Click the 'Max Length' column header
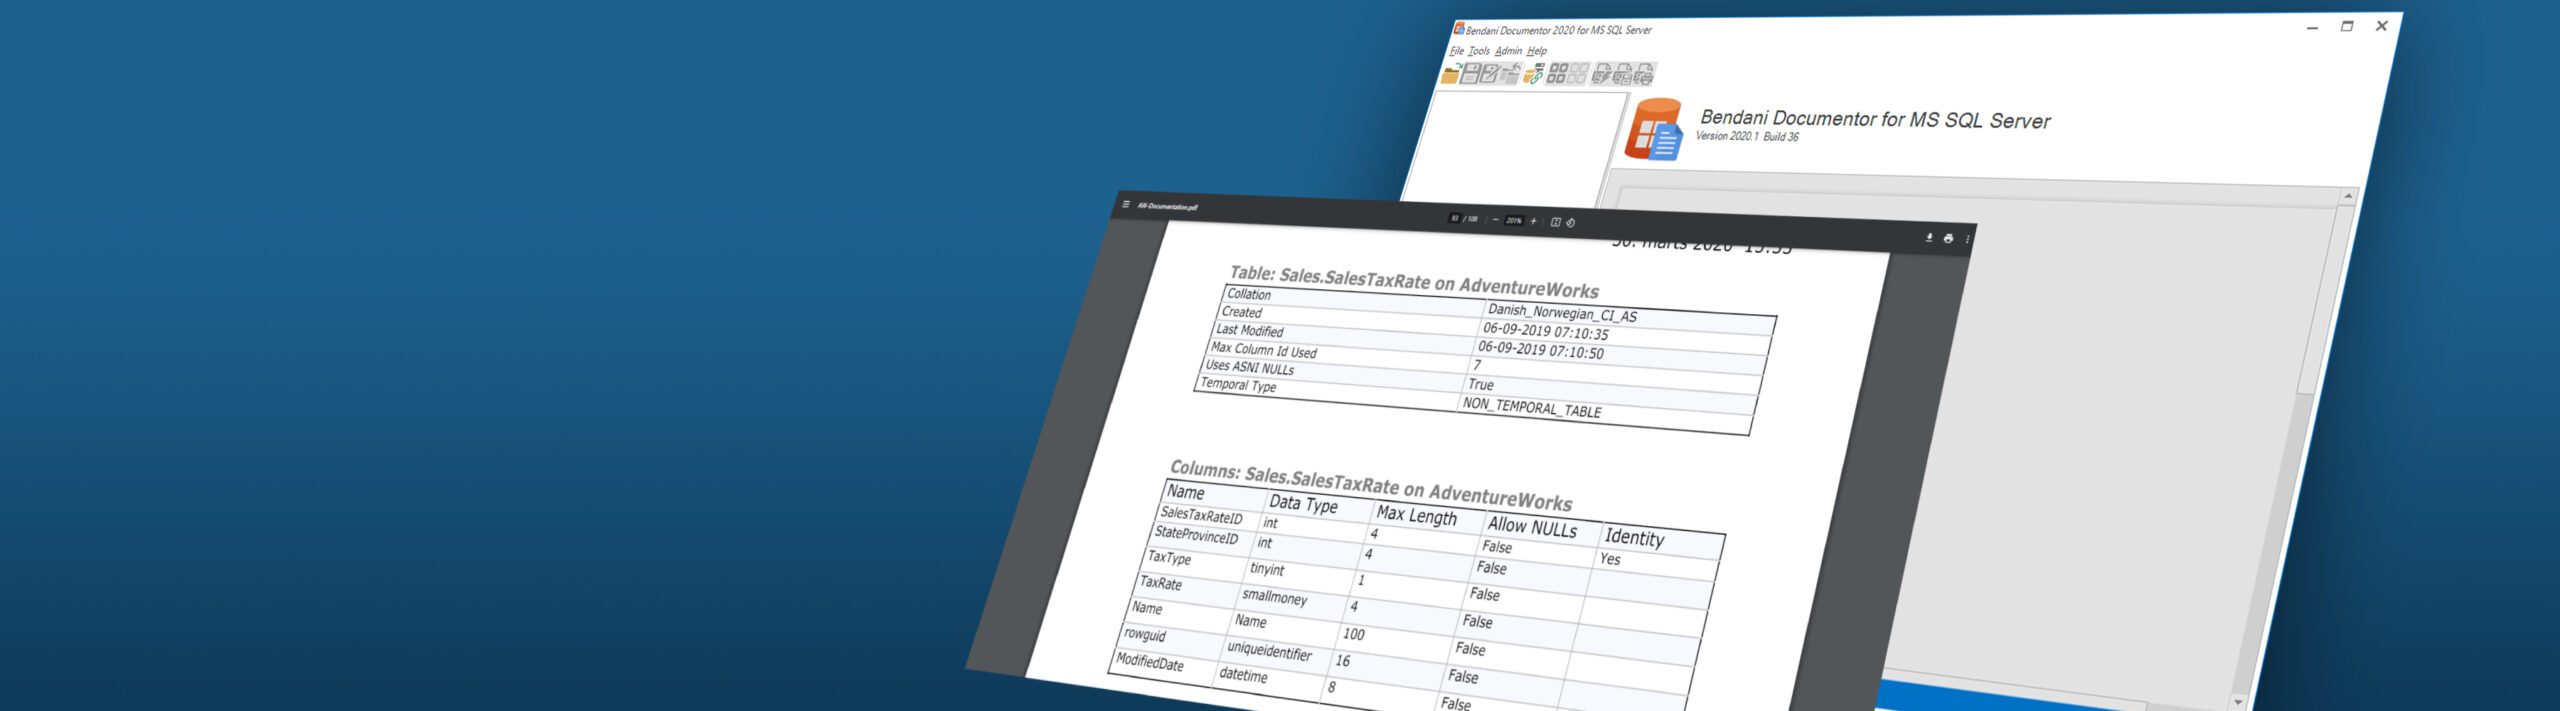This screenshot has height=711, width=2560. coord(1417,515)
